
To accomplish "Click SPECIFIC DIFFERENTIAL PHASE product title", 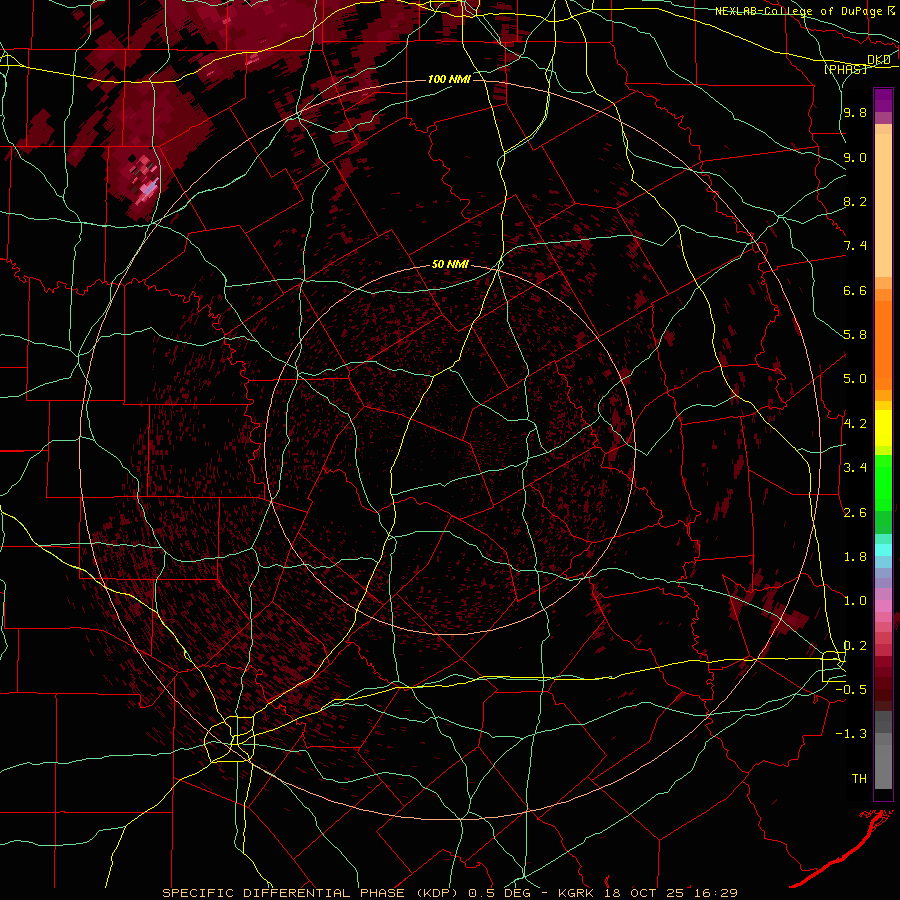I will click(284, 893).
